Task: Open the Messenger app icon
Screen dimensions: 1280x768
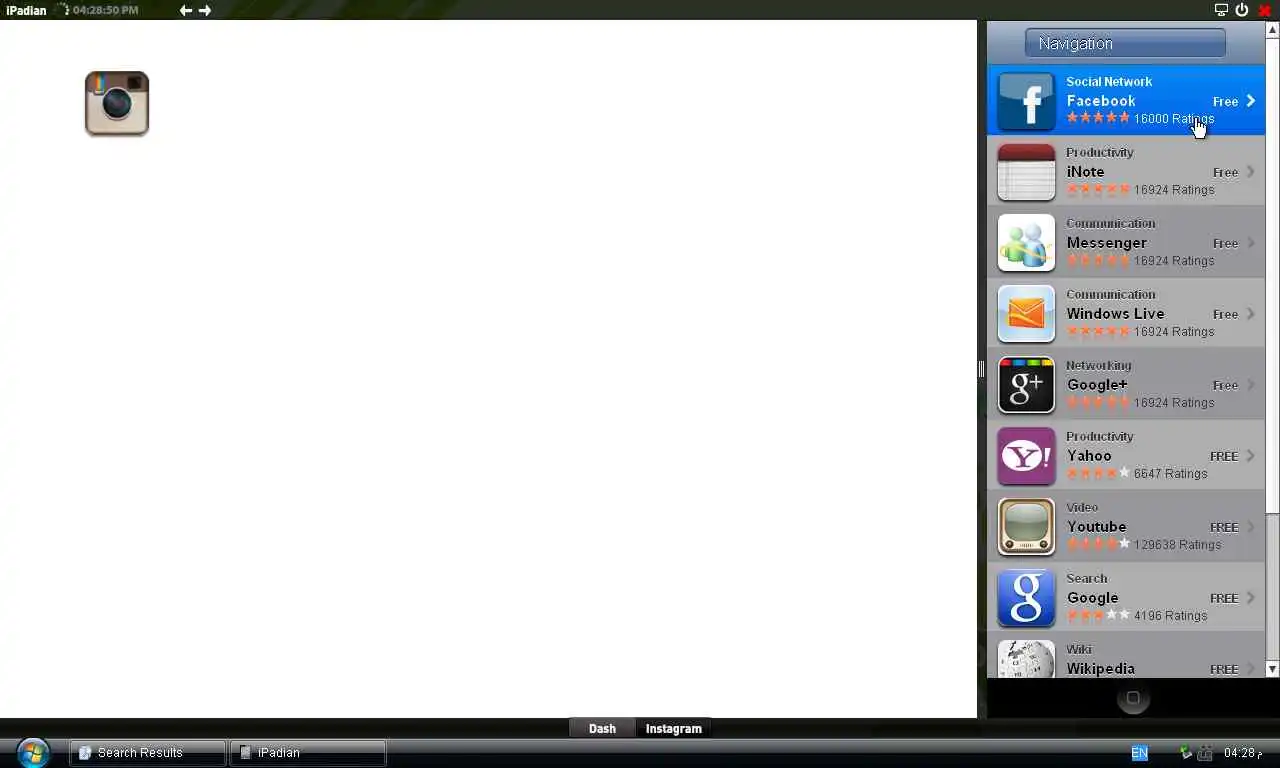Action: click(x=1026, y=243)
